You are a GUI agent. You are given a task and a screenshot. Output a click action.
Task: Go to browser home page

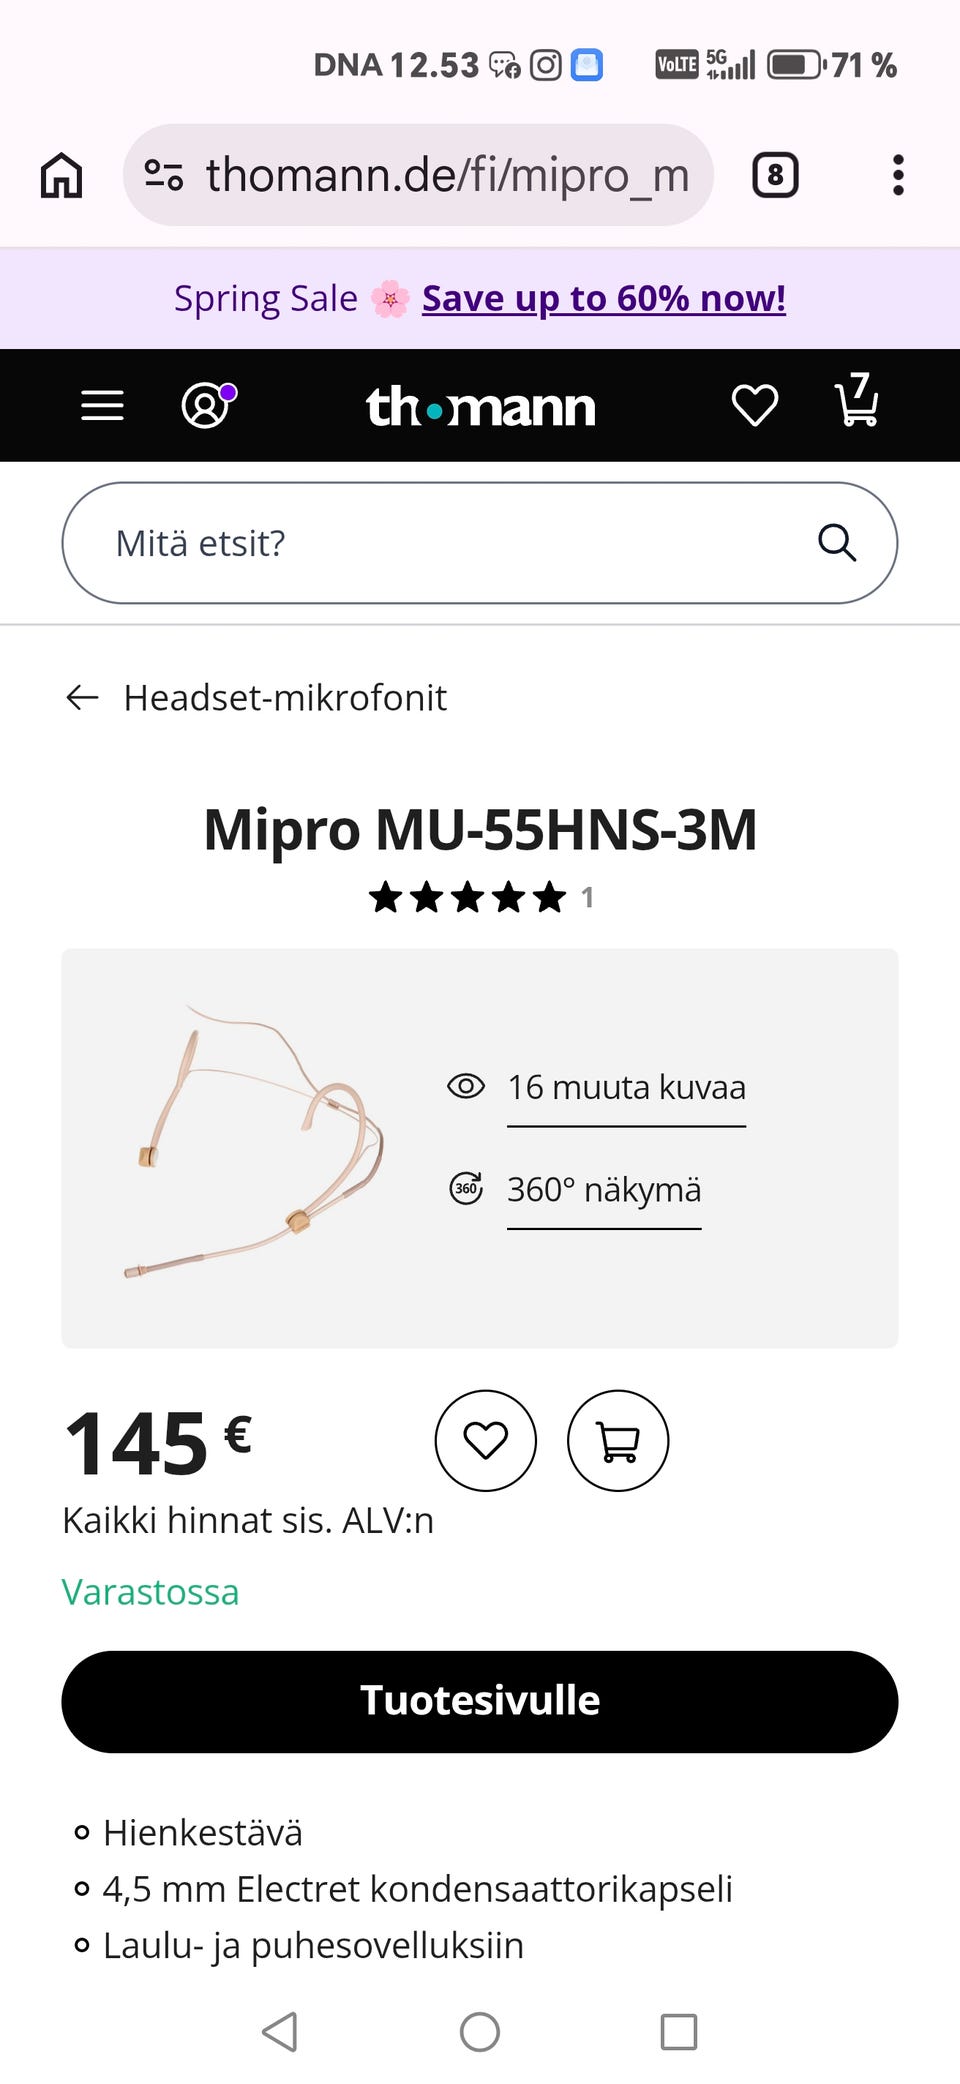tap(61, 176)
